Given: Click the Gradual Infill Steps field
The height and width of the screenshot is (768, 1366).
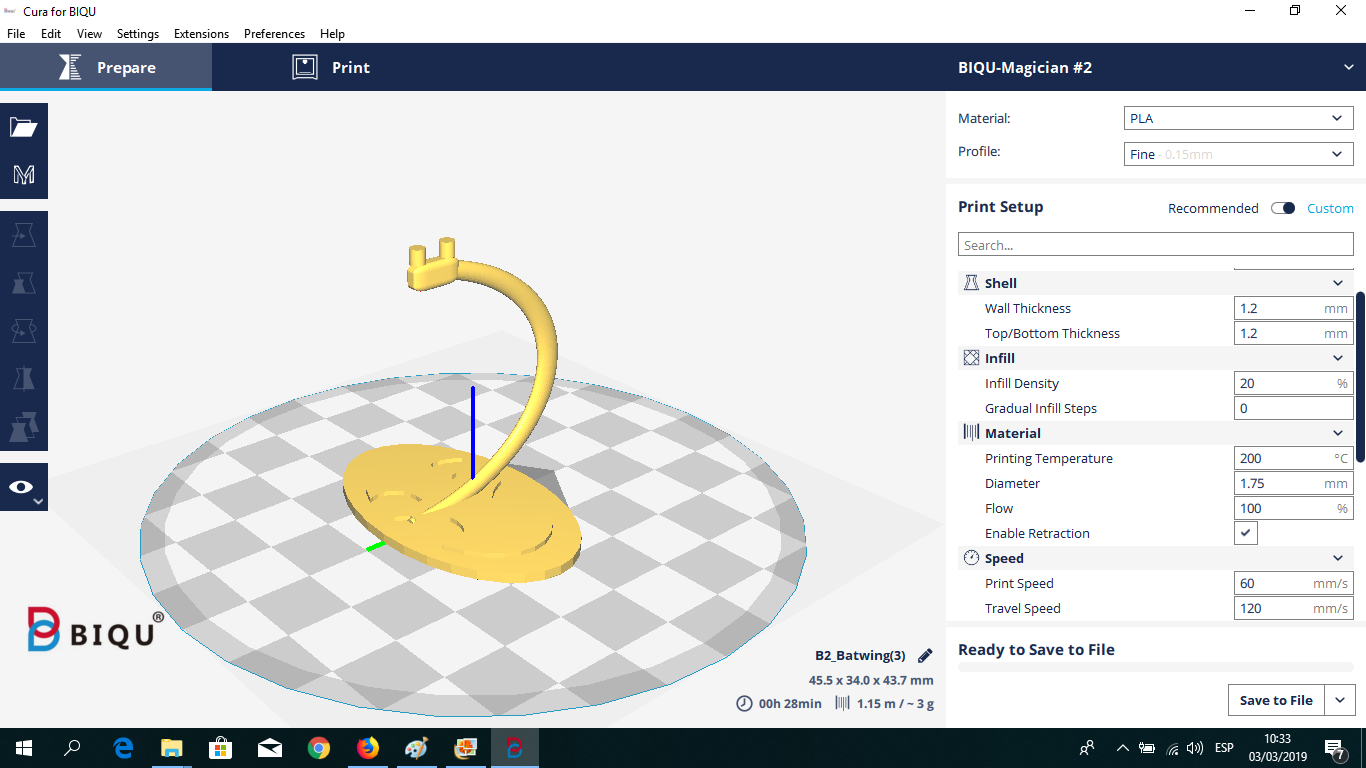Looking at the screenshot, I should coord(1294,408).
